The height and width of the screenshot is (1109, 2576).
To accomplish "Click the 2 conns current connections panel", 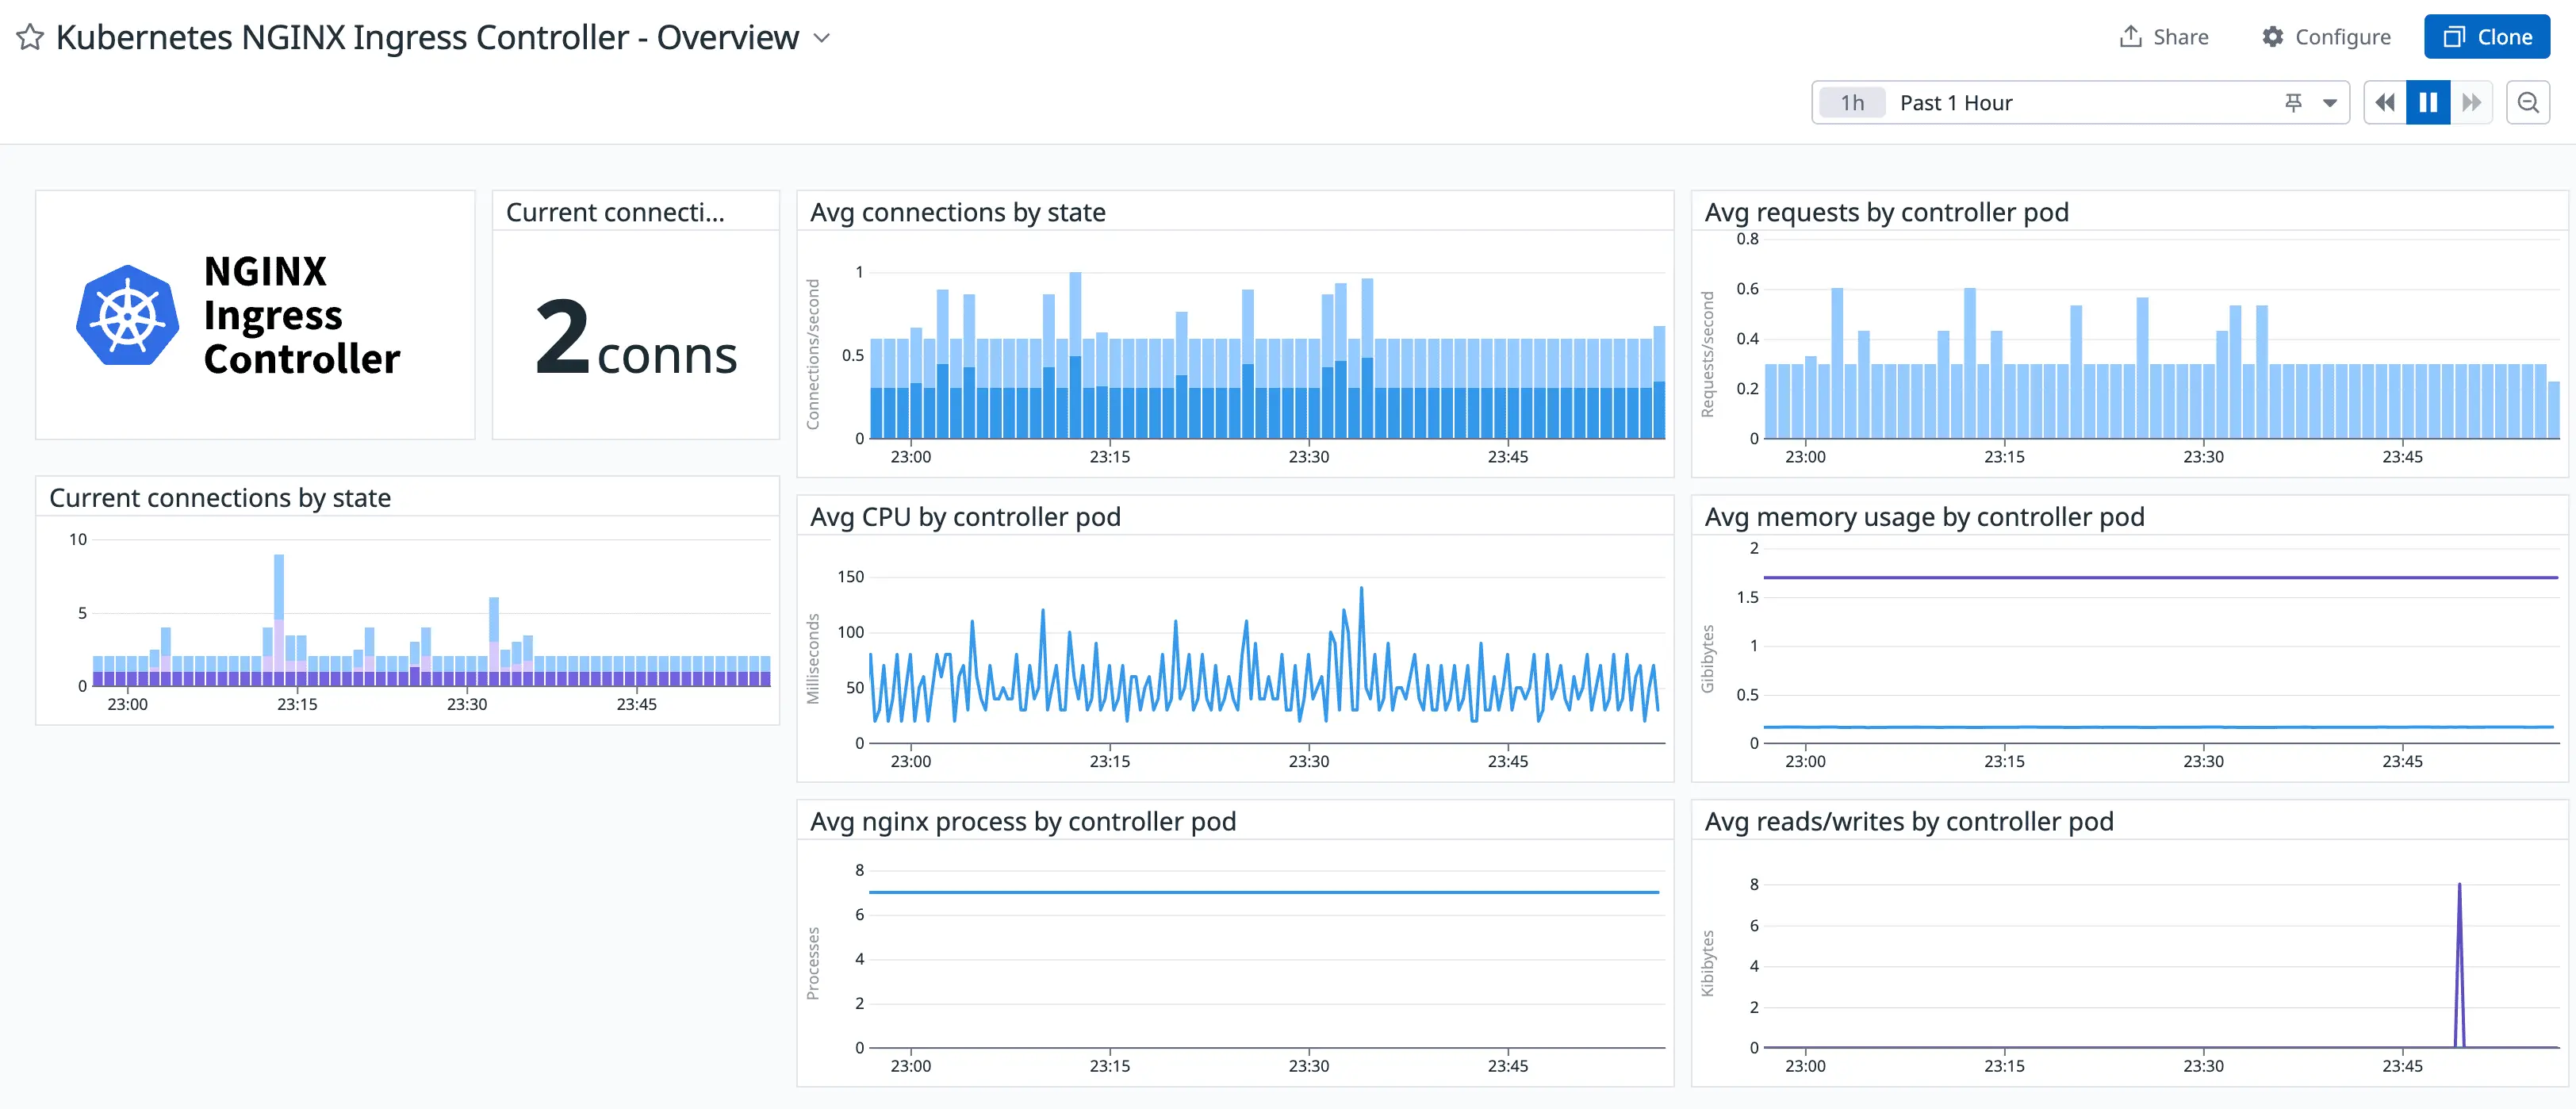I will click(x=636, y=350).
